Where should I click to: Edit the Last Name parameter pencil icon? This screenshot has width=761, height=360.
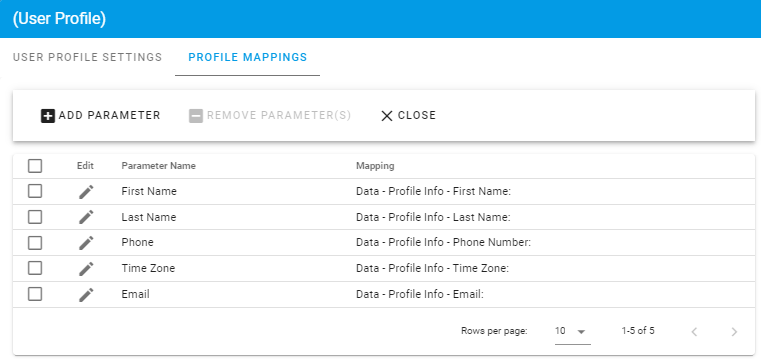point(86,217)
